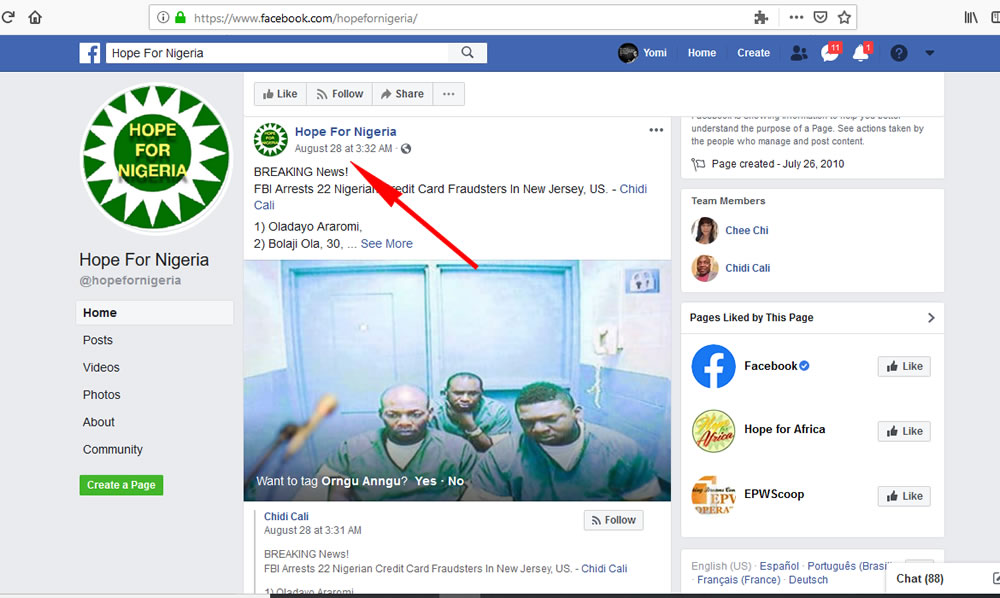
Task: Open the account dropdown arrow
Action: (930, 53)
